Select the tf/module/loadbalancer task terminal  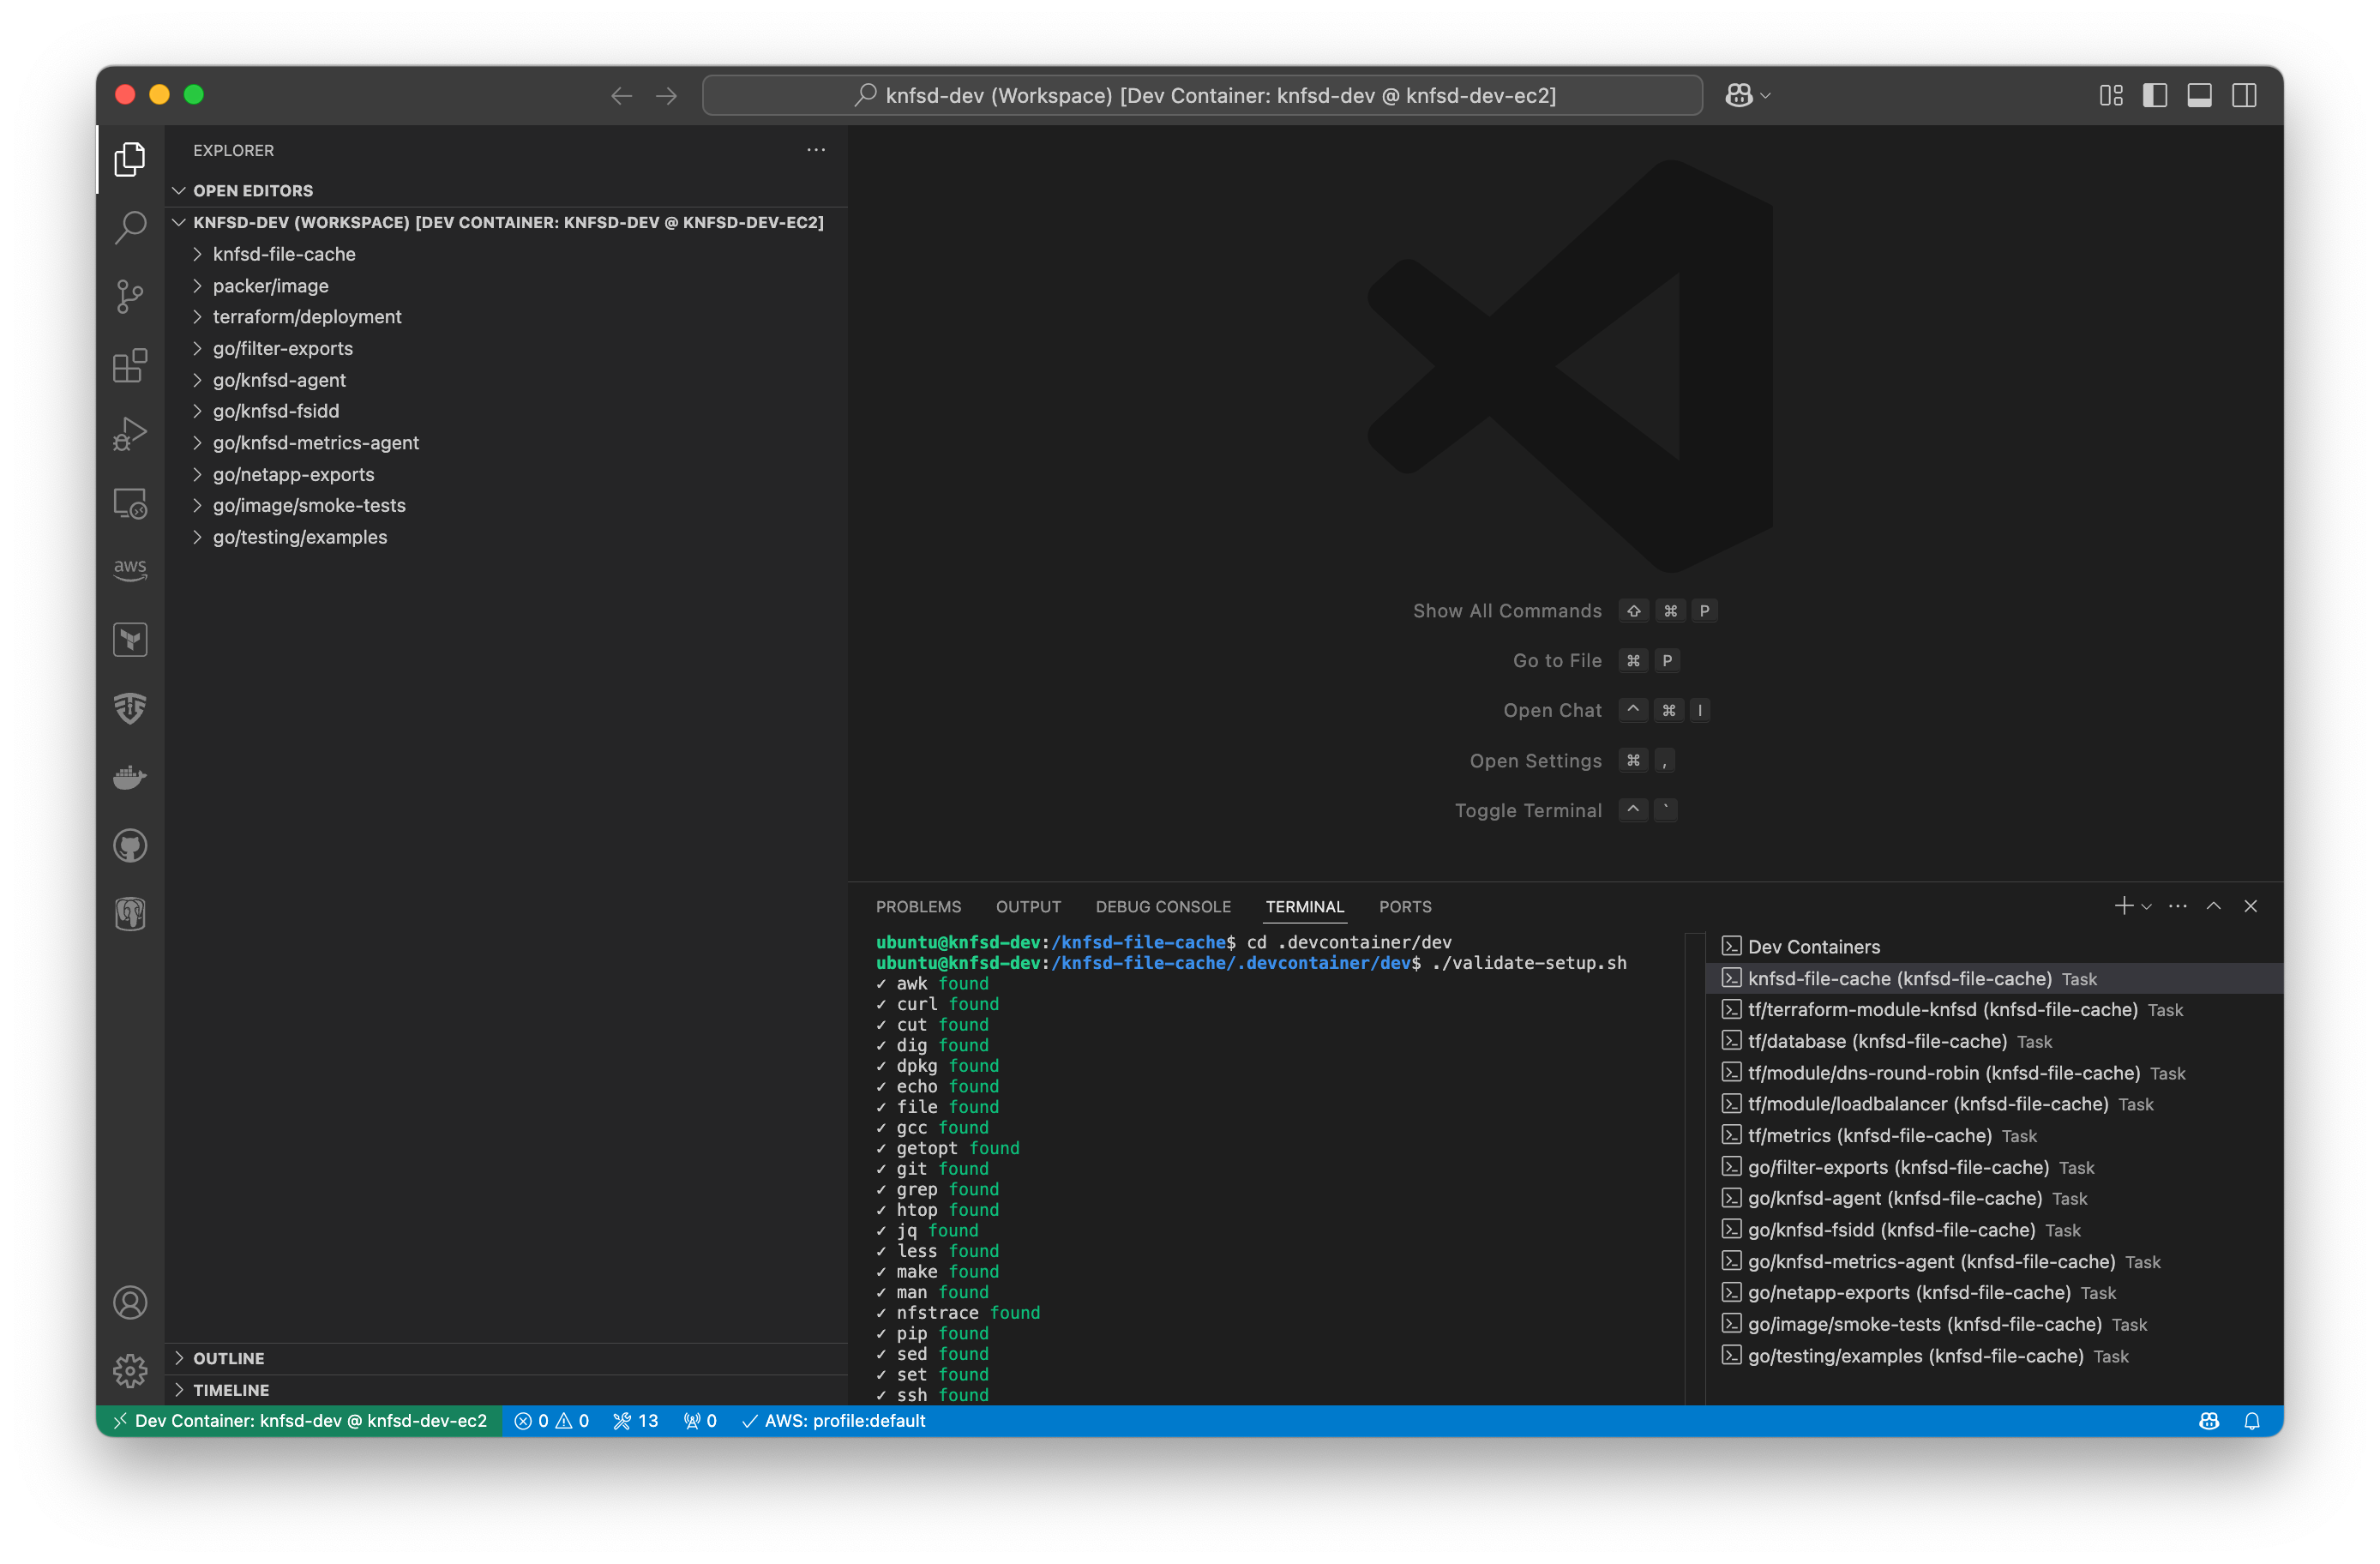pos(1995,1104)
